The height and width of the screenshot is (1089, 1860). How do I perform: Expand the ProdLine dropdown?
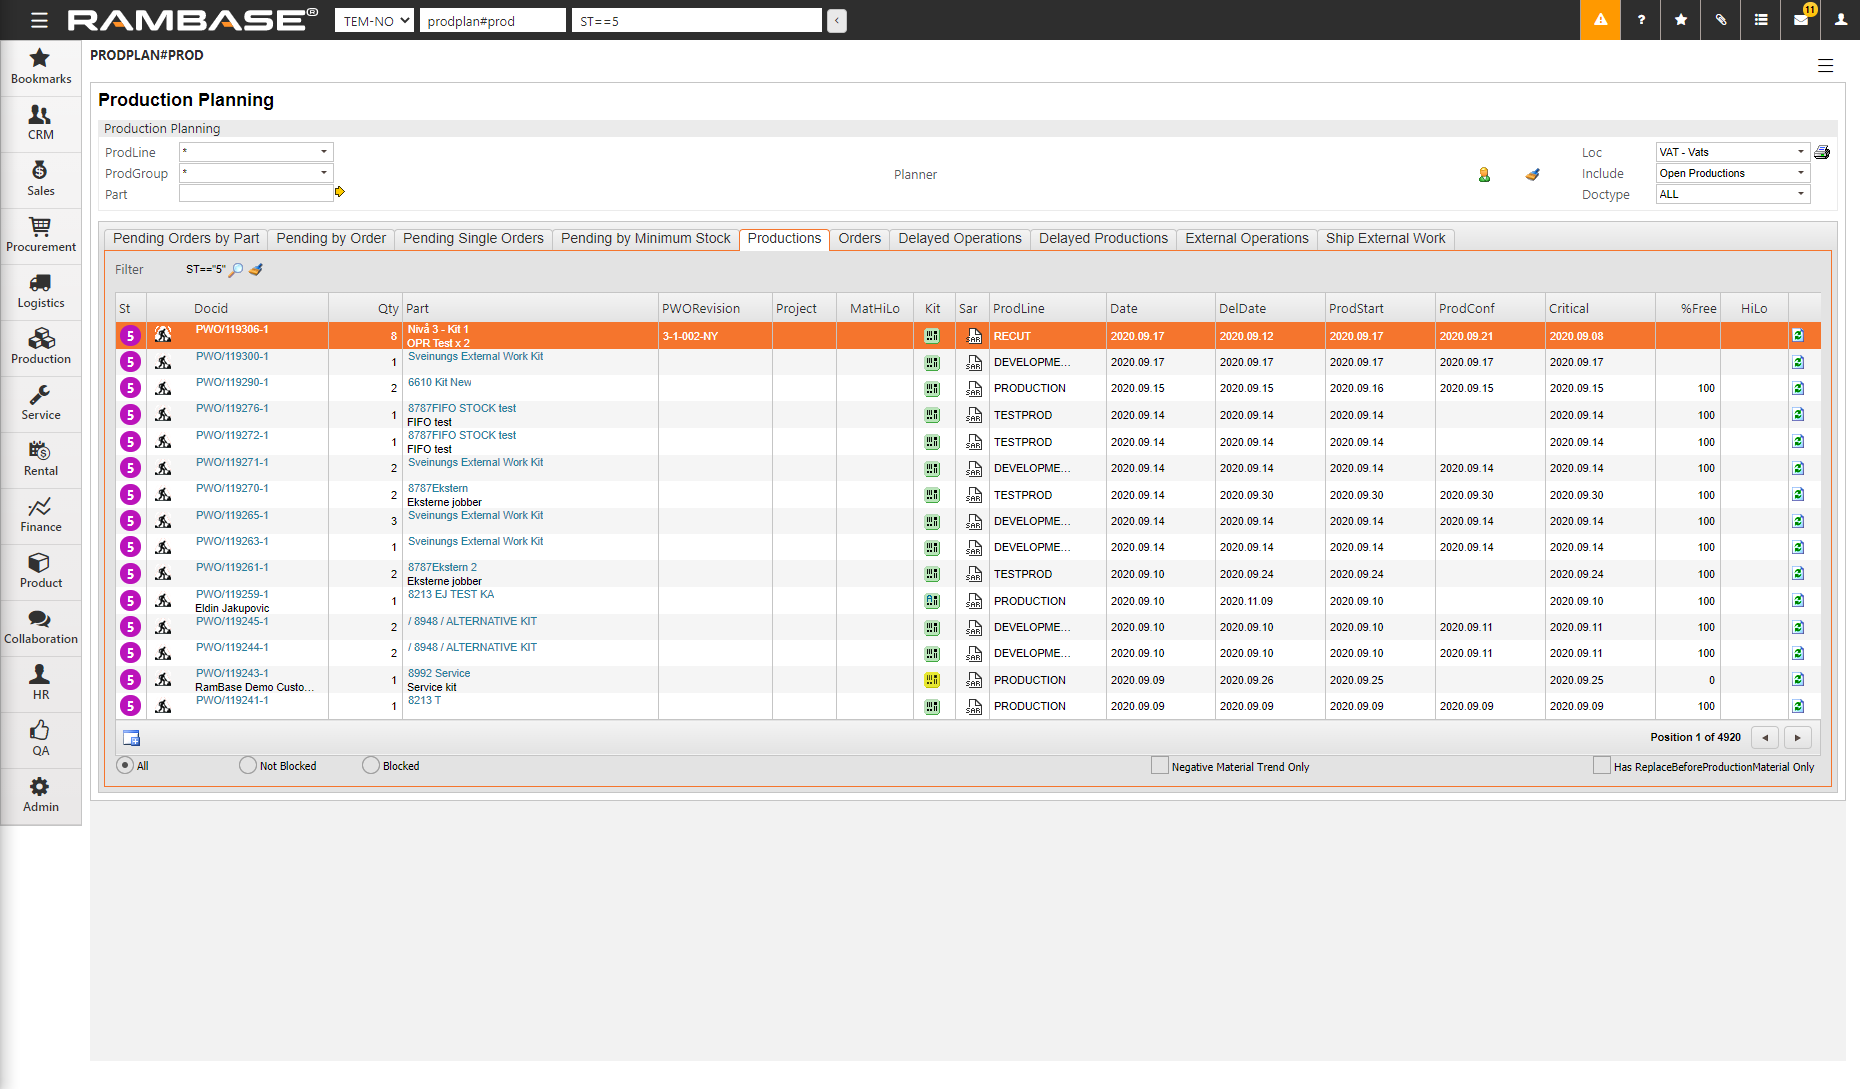point(323,152)
